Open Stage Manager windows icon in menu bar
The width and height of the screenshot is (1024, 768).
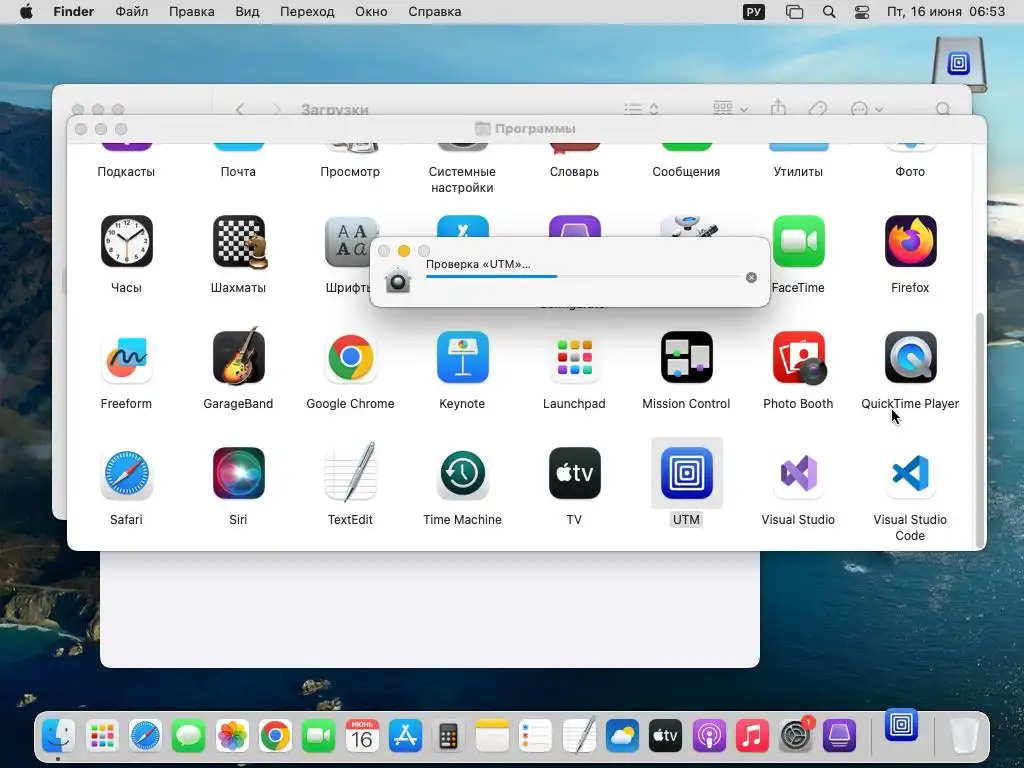[x=794, y=12]
